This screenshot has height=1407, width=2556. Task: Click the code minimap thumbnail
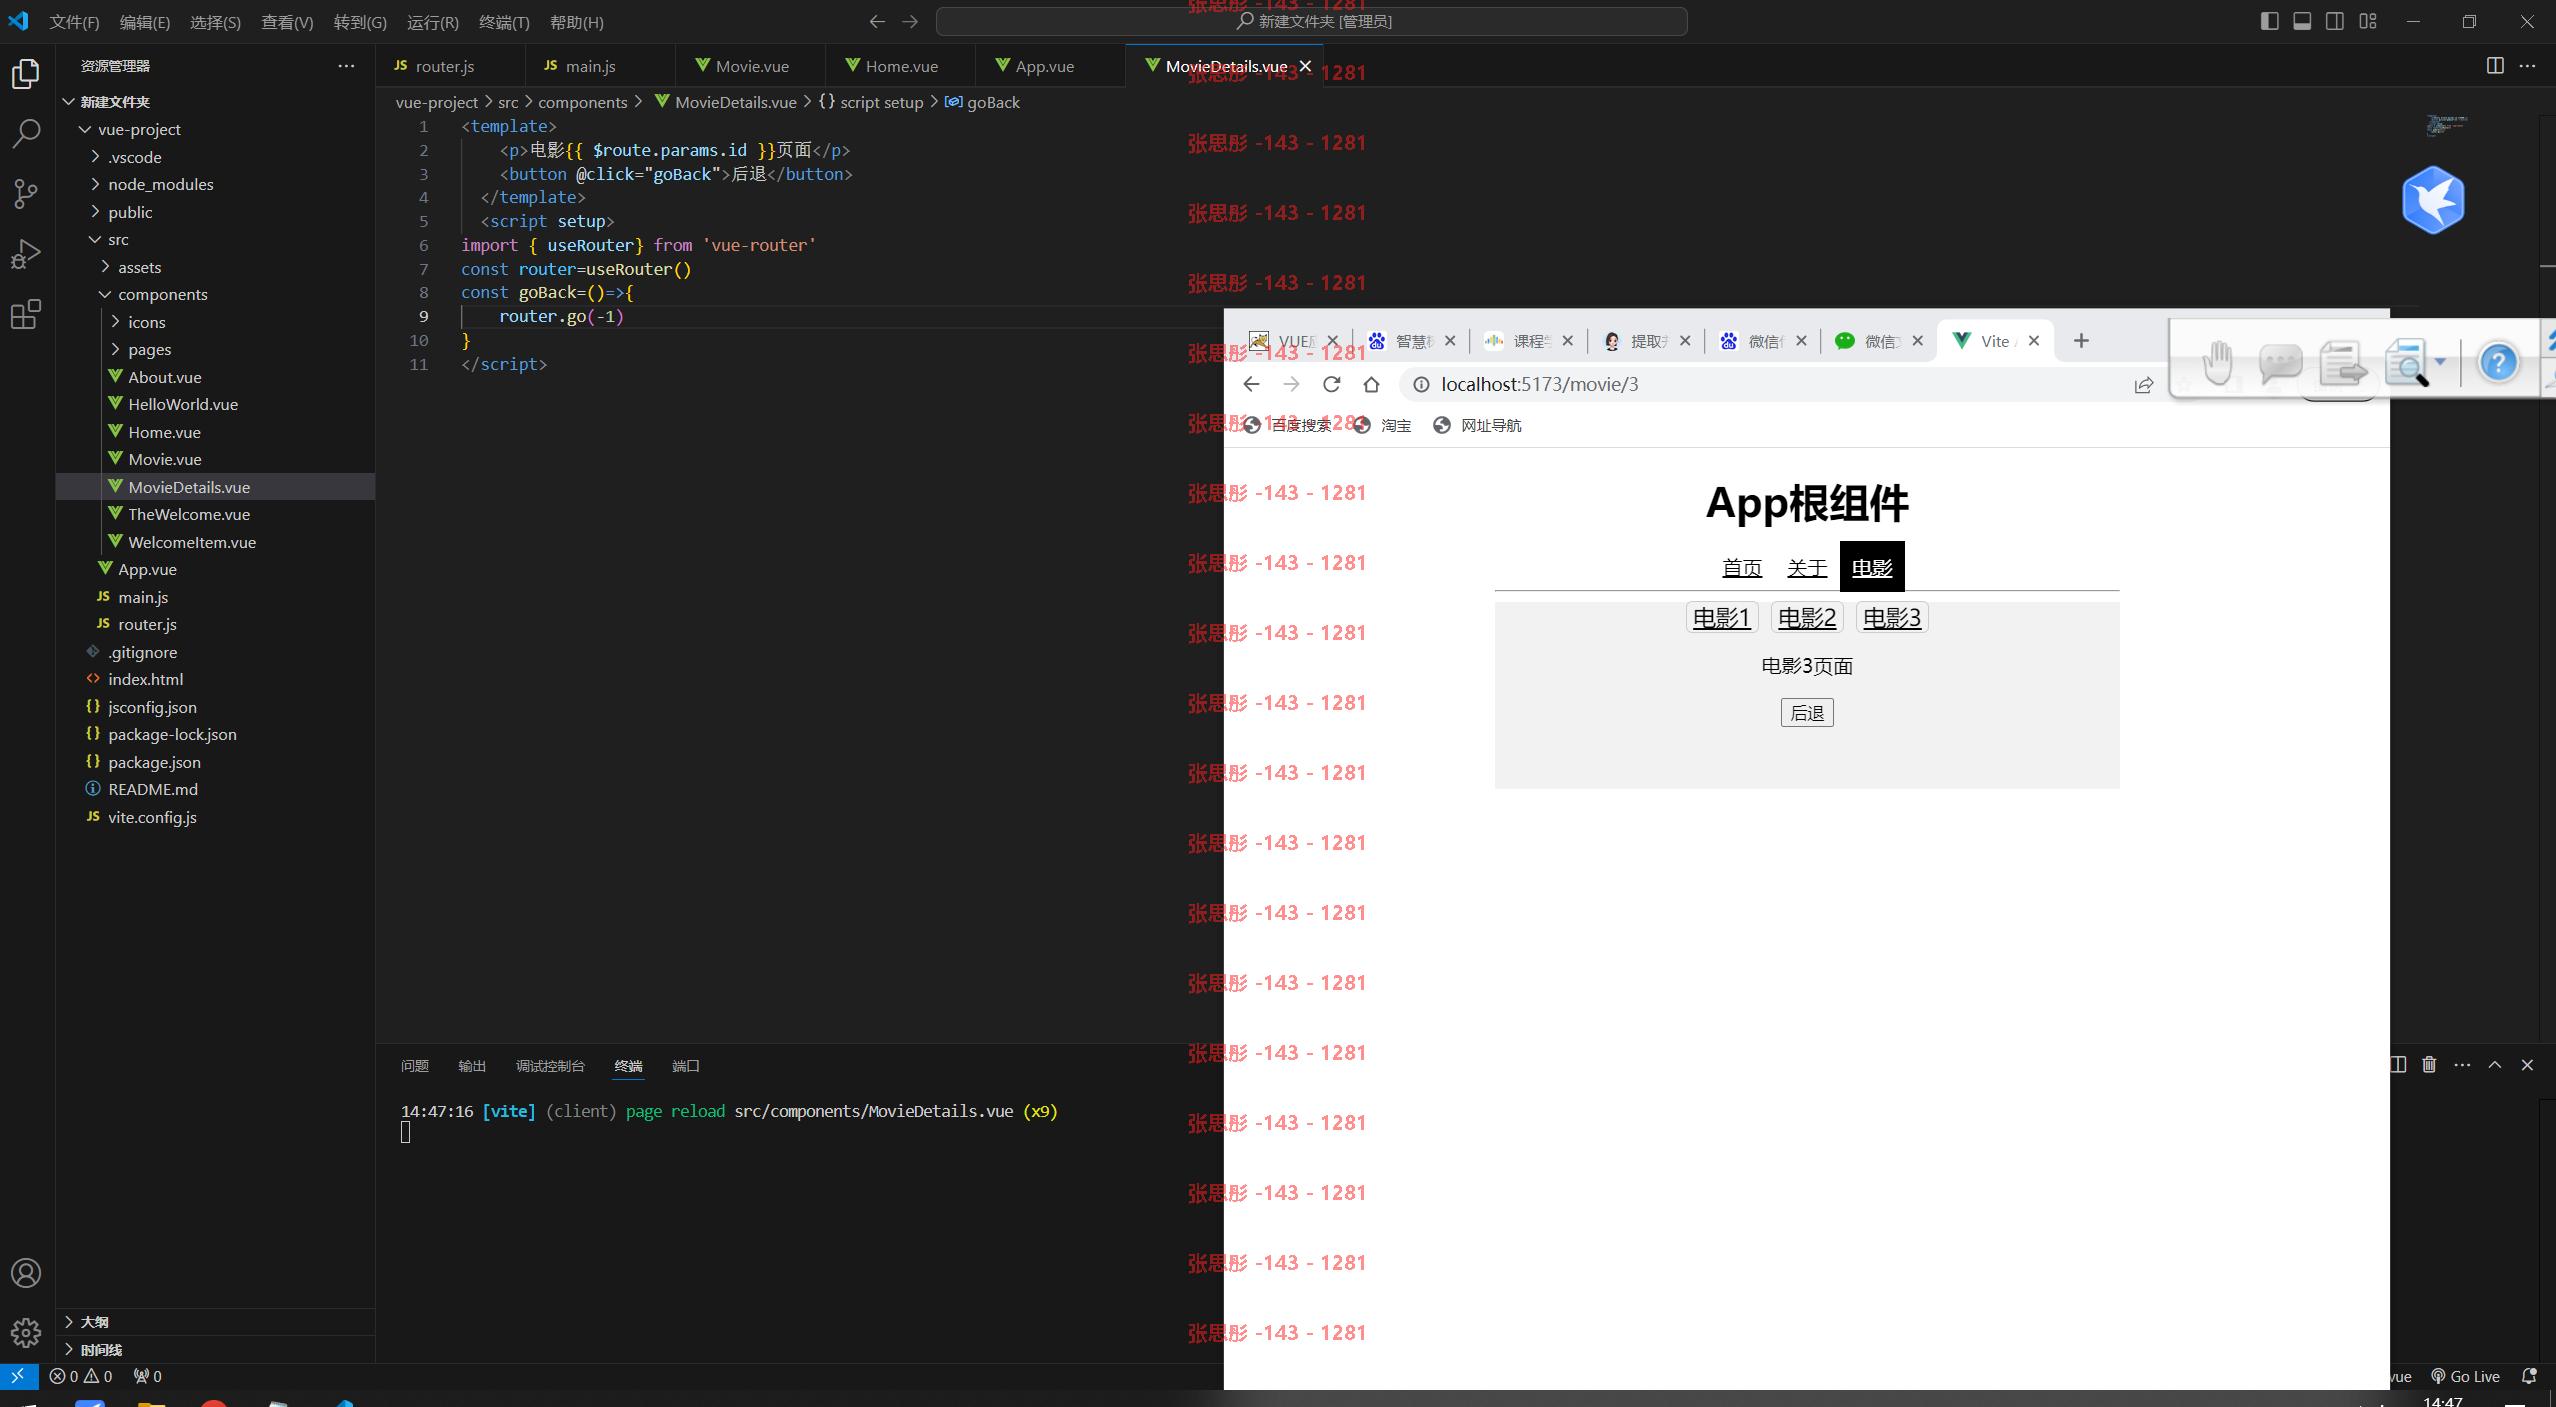tap(2446, 124)
